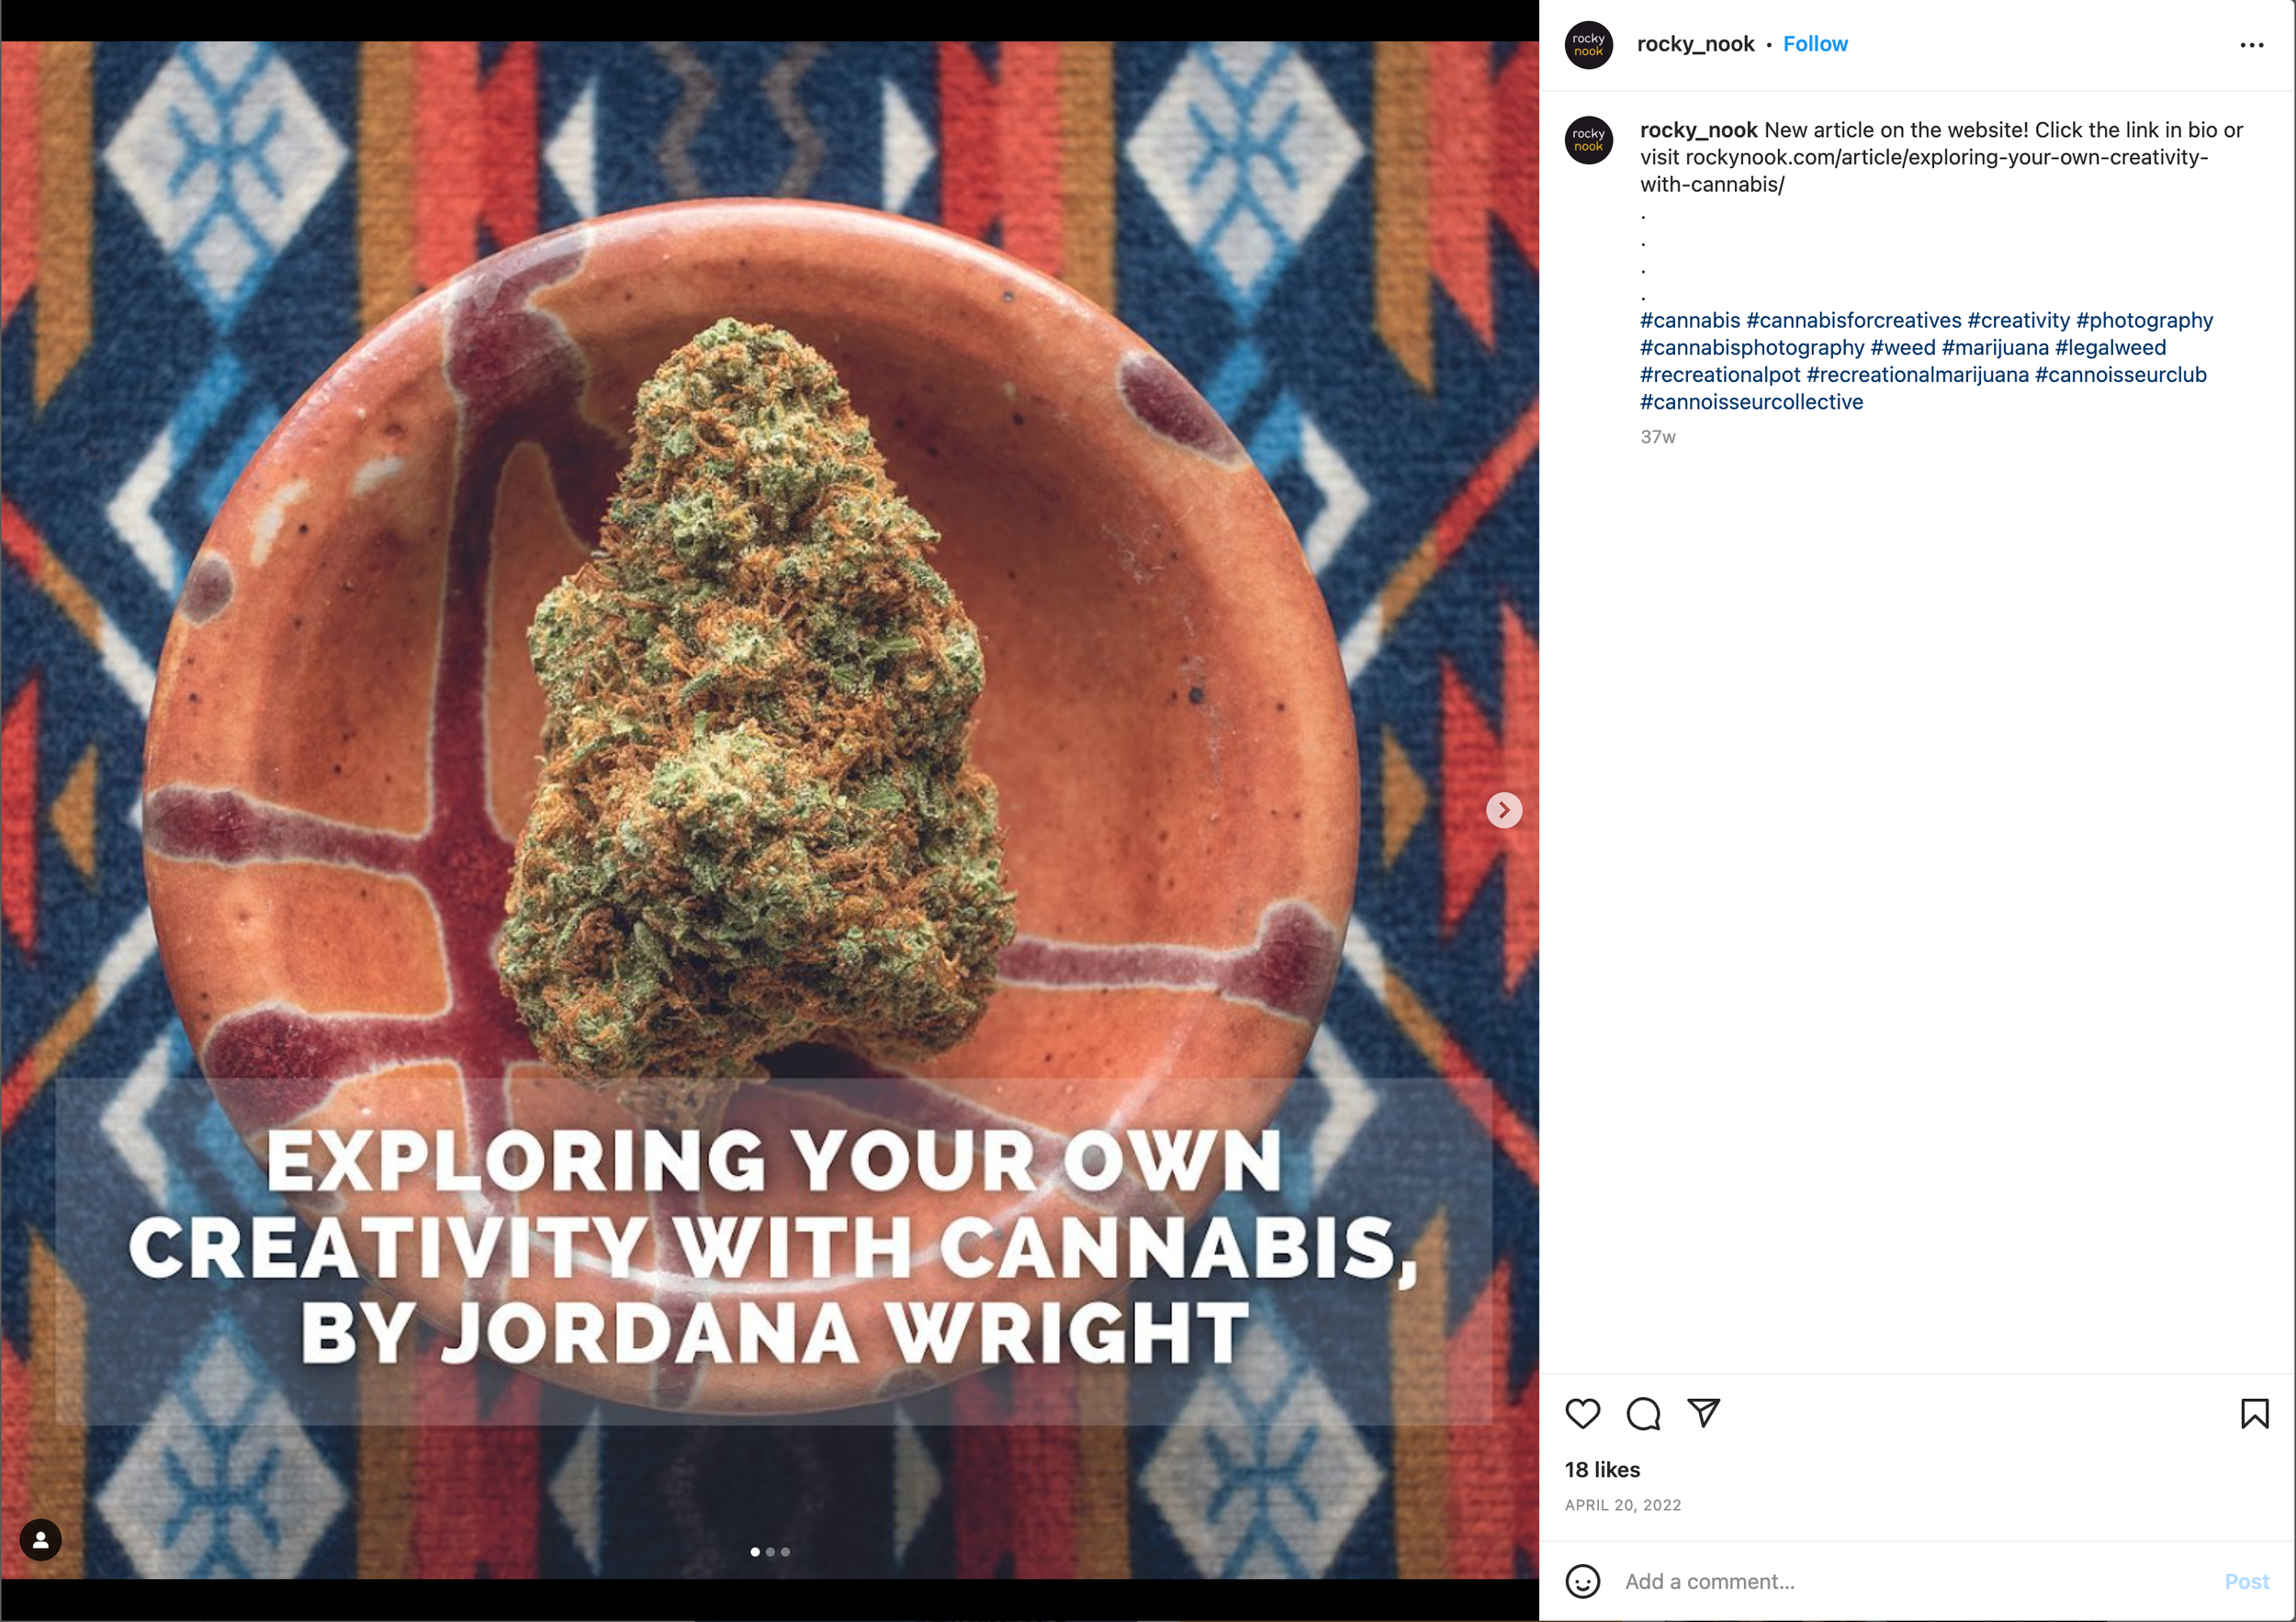Submit comment with Post button
Image resolution: width=2296 pixels, height=1622 pixels.
click(x=2246, y=1581)
